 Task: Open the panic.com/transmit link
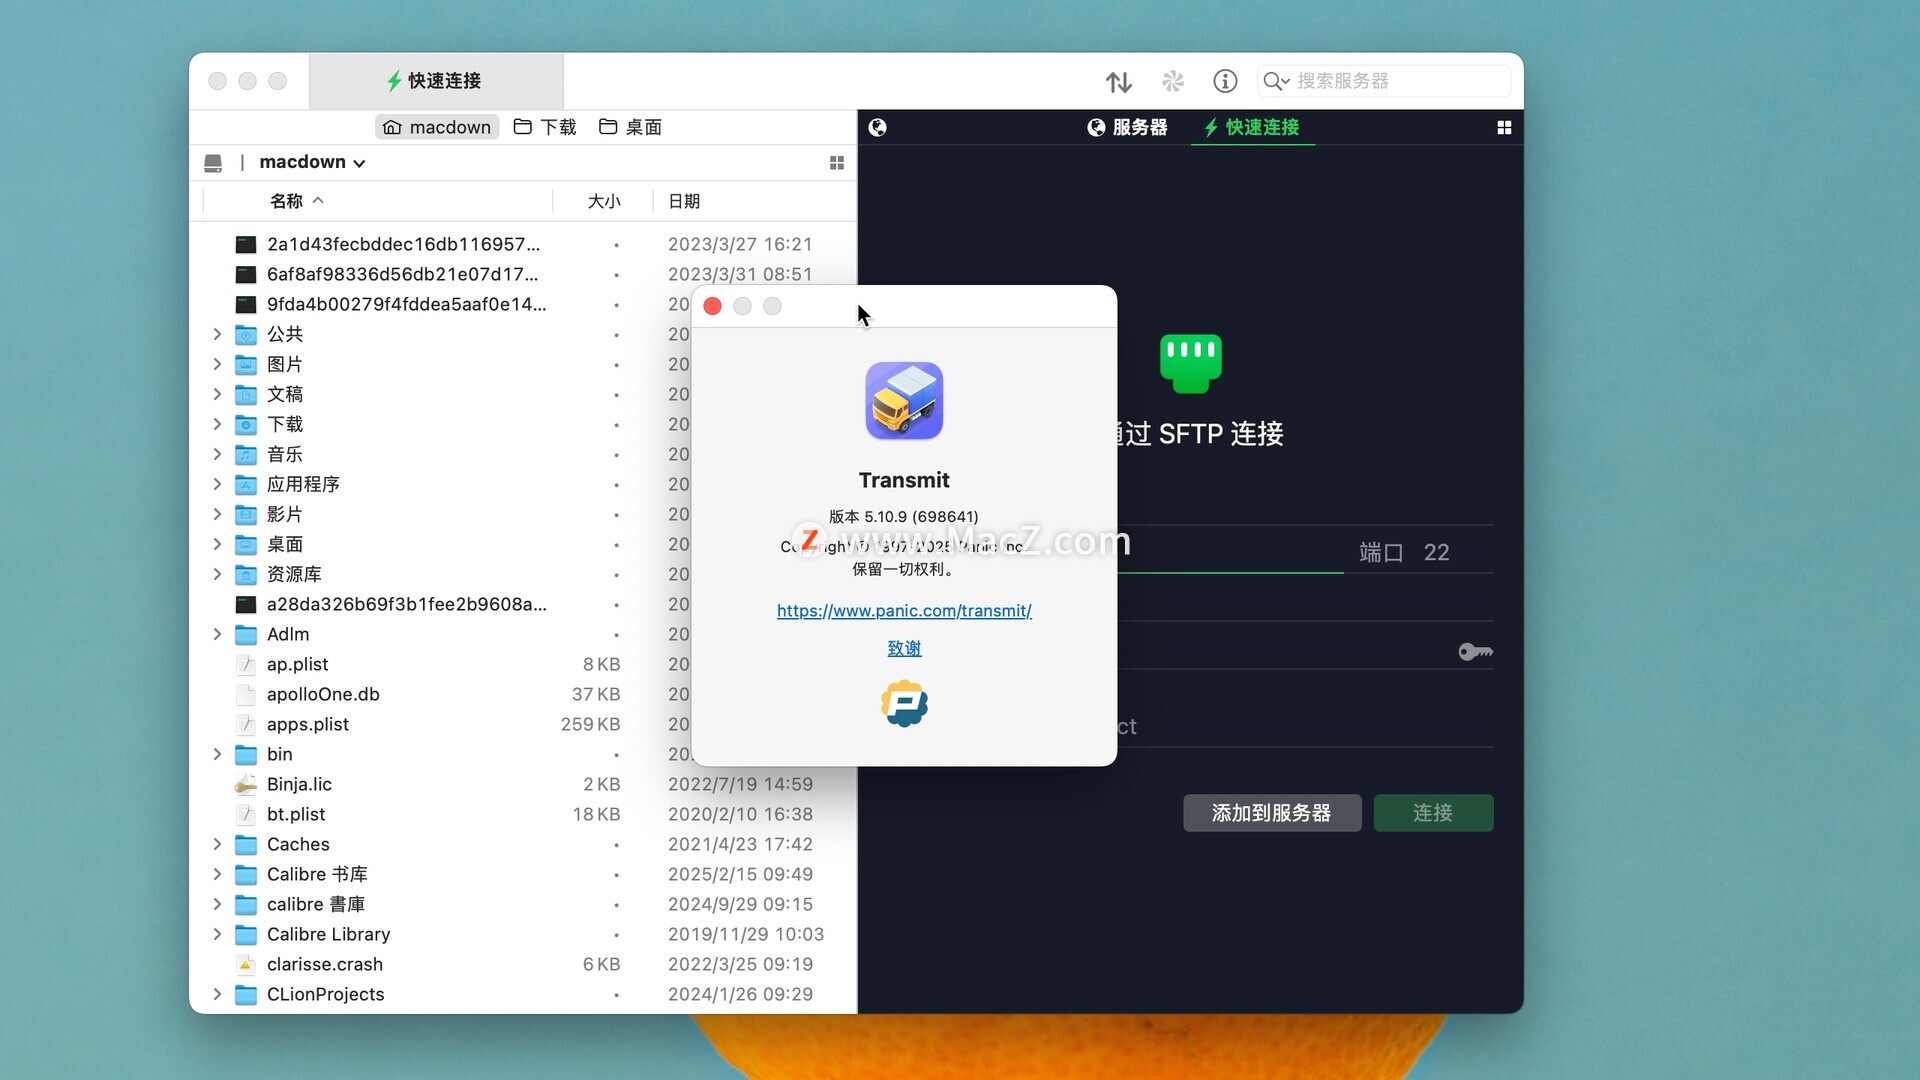click(x=904, y=611)
